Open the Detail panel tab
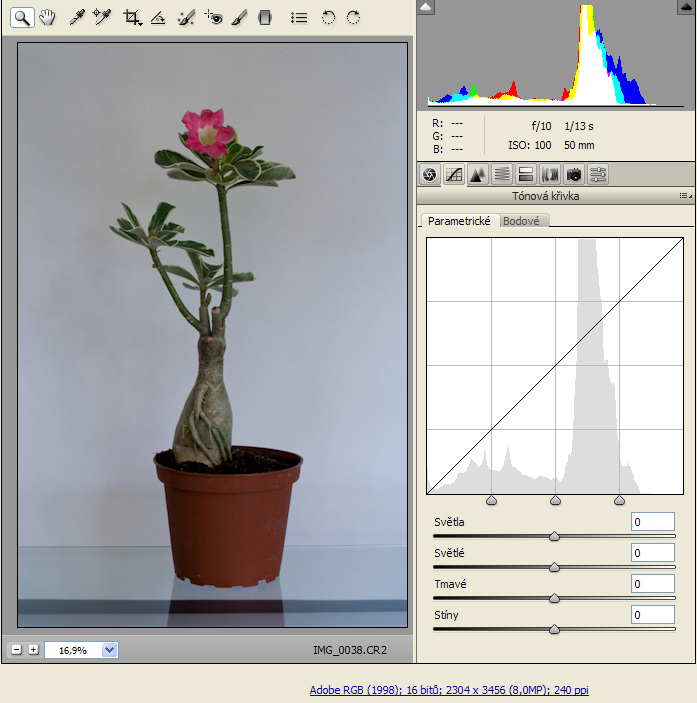 point(478,174)
